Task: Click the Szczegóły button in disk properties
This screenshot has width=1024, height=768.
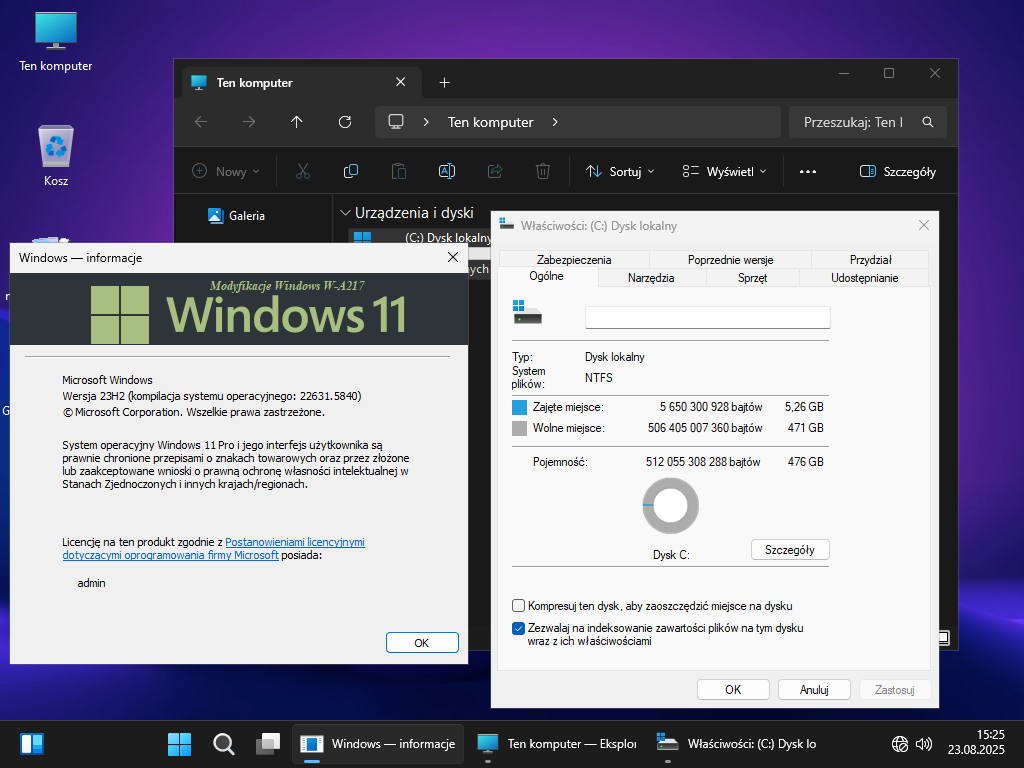Action: coord(789,550)
